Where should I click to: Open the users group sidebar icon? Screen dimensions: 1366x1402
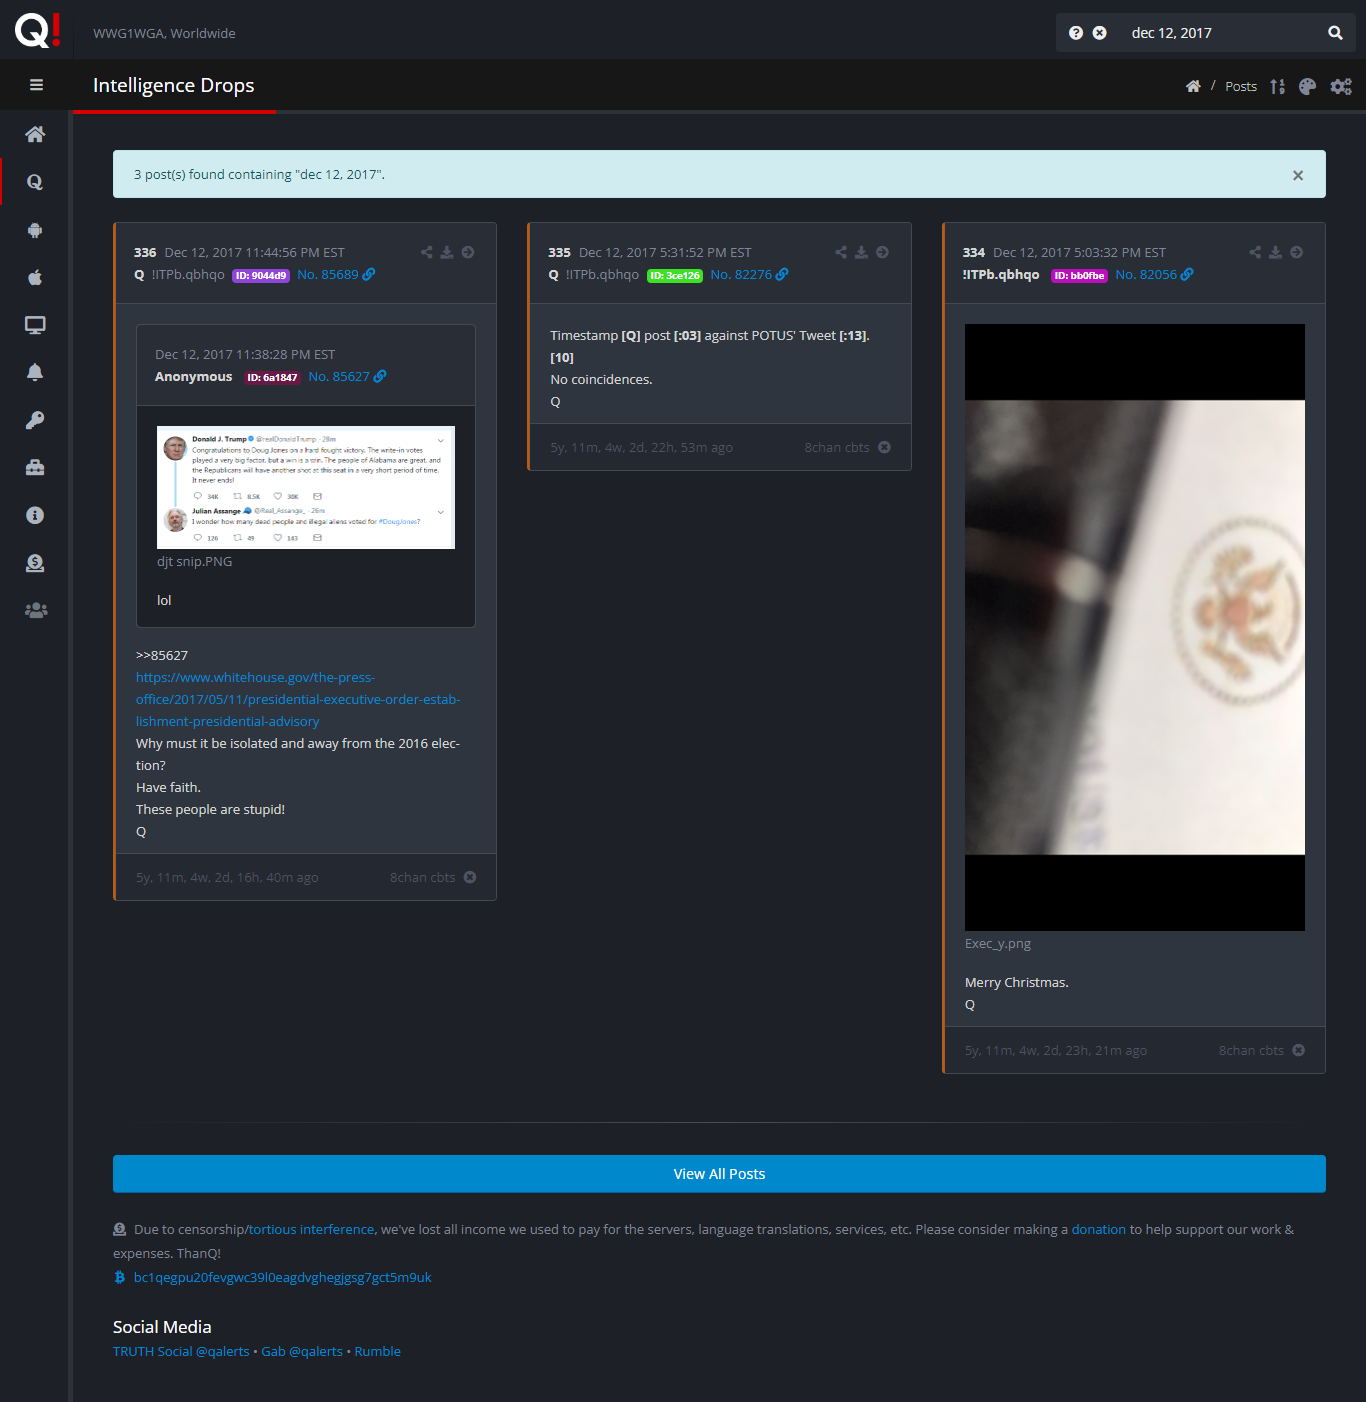click(x=35, y=610)
